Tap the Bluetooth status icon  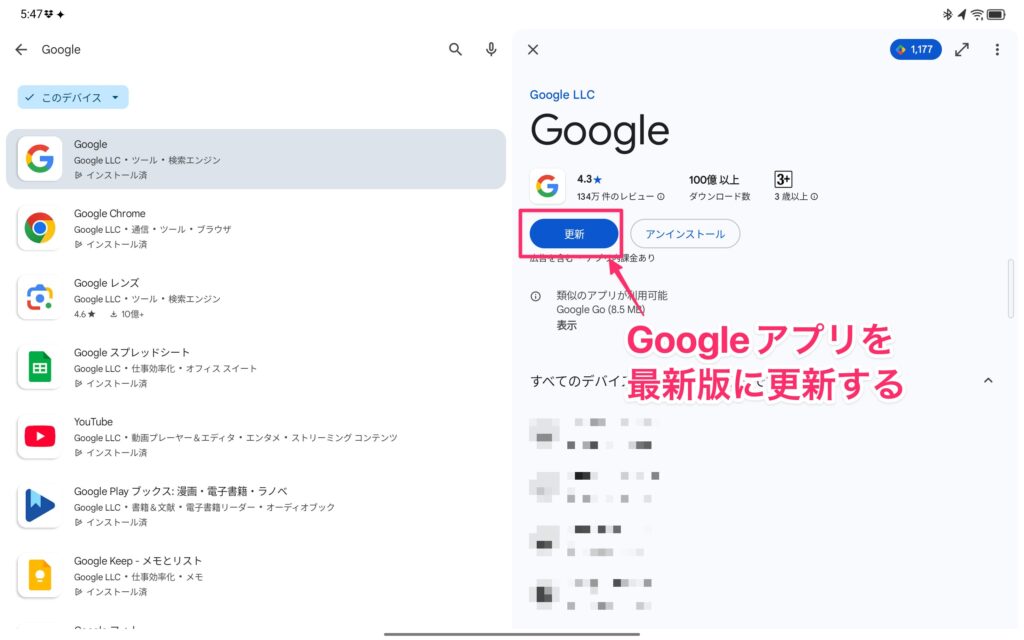coord(948,14)
